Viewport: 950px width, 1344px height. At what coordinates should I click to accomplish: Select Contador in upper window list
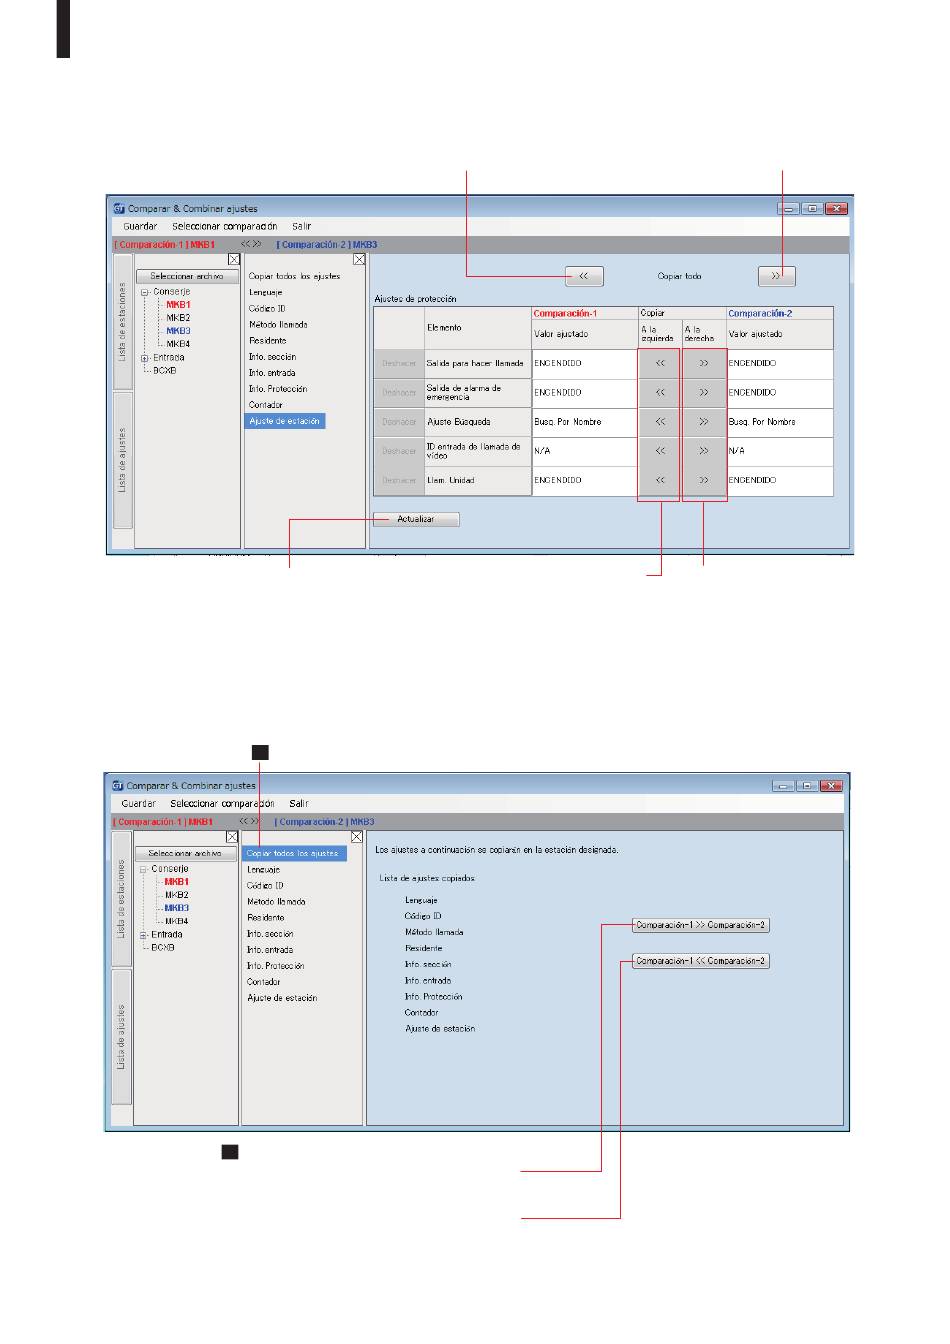[266, 405]
